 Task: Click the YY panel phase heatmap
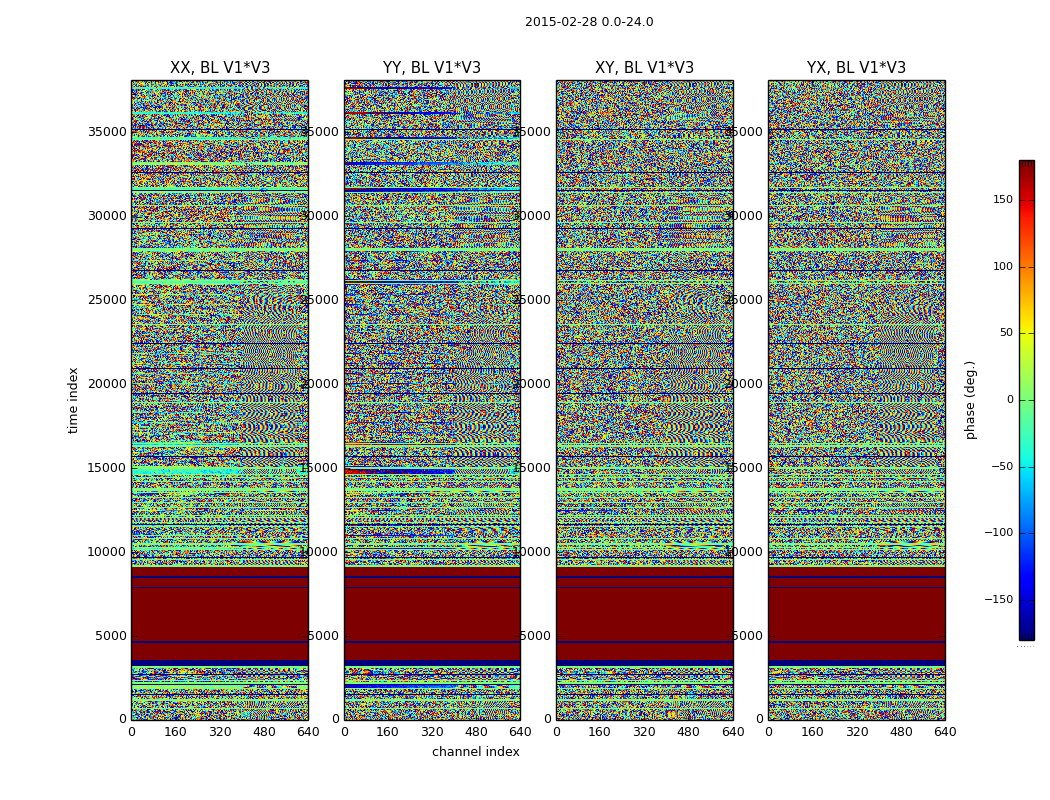click(433, 400)
